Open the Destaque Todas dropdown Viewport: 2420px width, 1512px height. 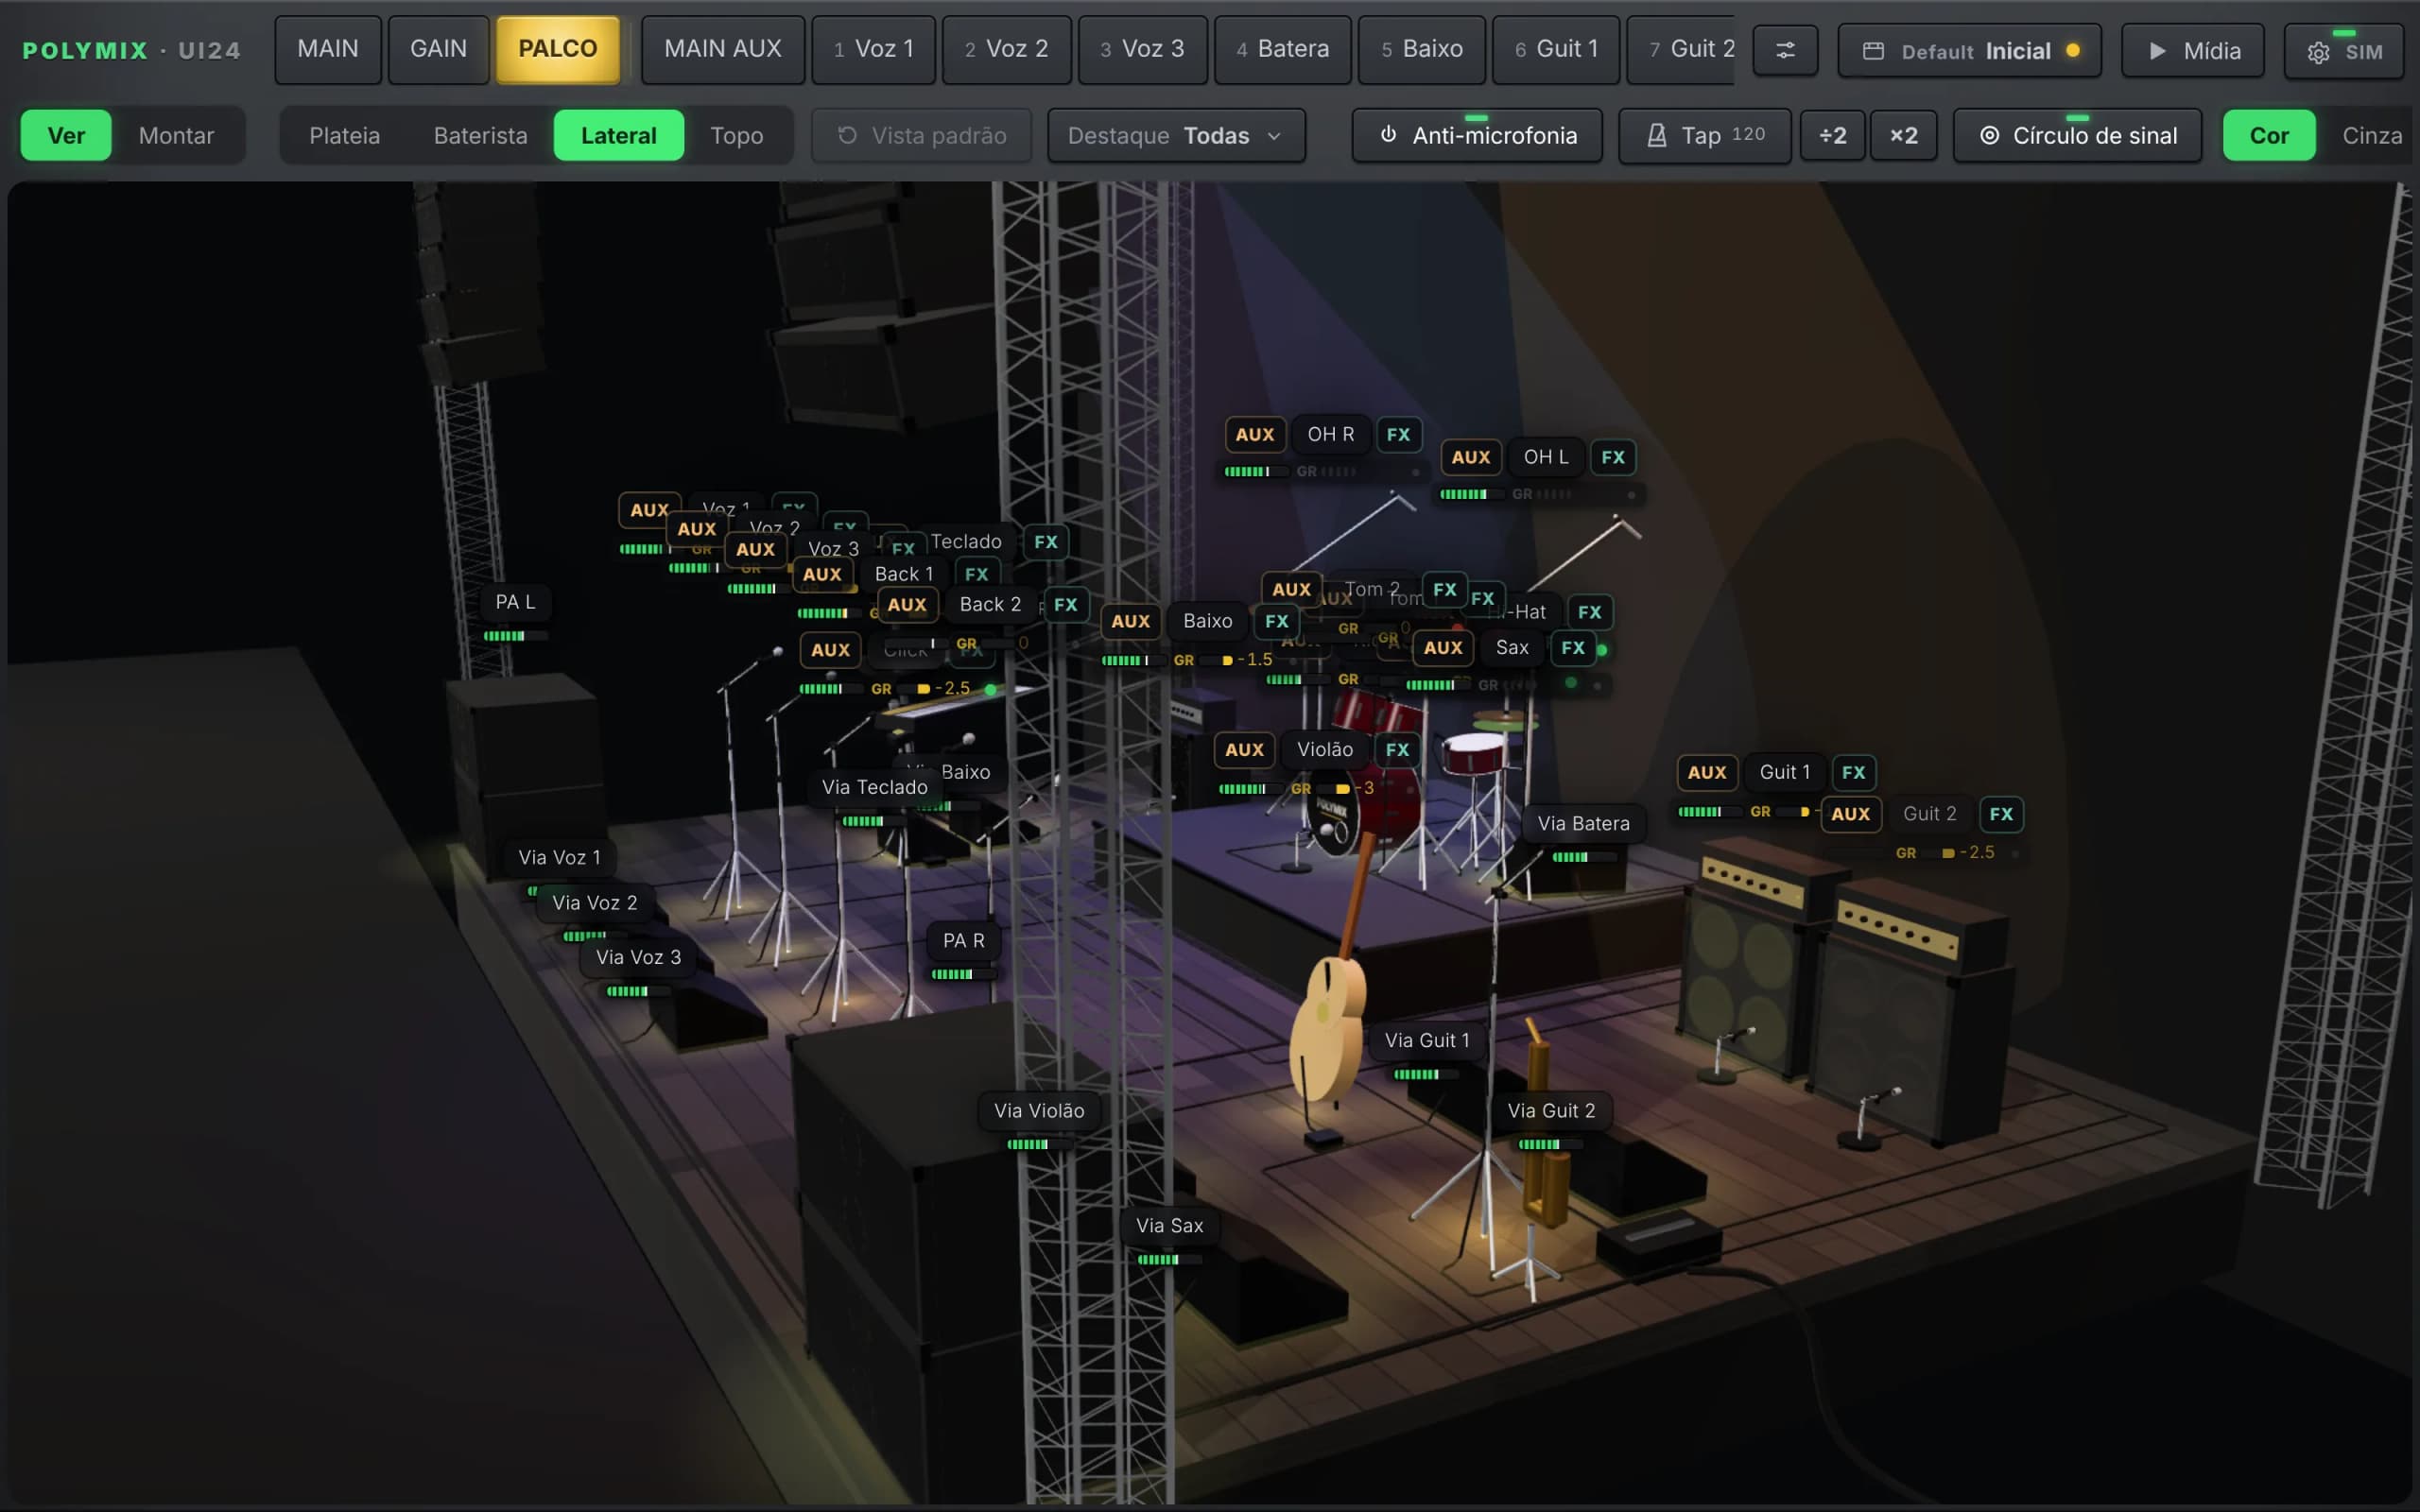point(1176,135)
